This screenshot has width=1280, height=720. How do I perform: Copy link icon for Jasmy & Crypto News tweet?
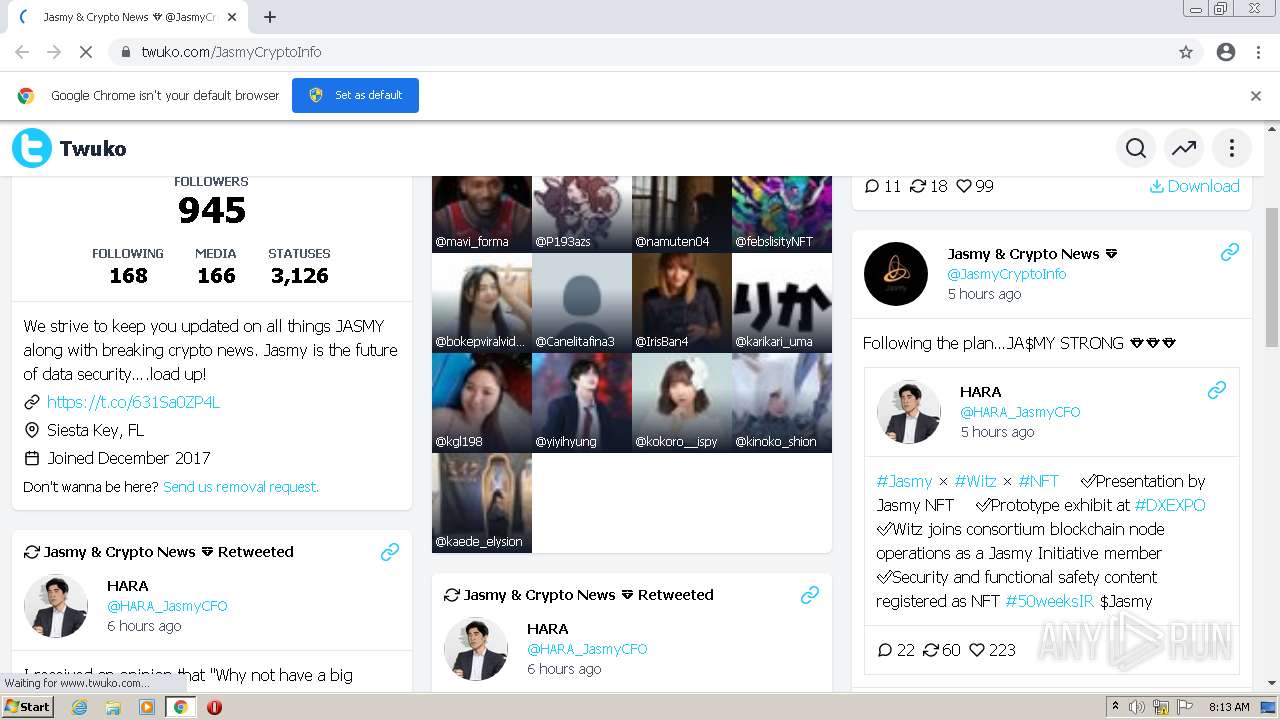point(1230,252)
